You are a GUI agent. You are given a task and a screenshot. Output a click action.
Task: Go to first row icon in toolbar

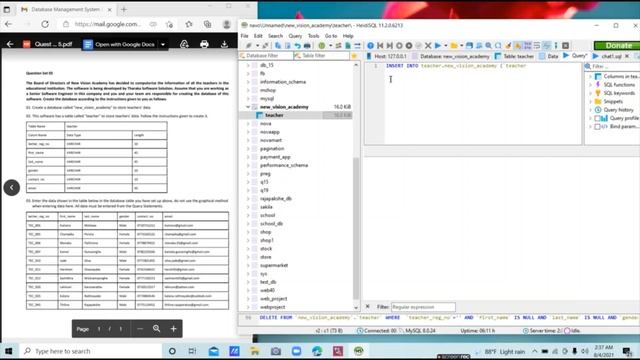click(x=380, y=46)
